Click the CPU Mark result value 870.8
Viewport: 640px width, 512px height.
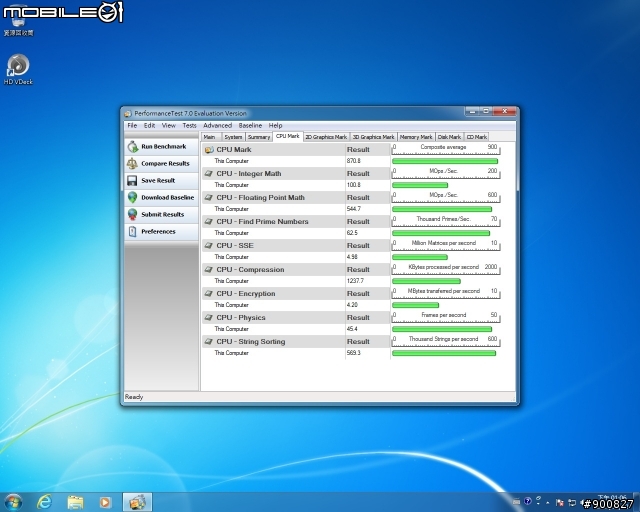pos(354,161)
